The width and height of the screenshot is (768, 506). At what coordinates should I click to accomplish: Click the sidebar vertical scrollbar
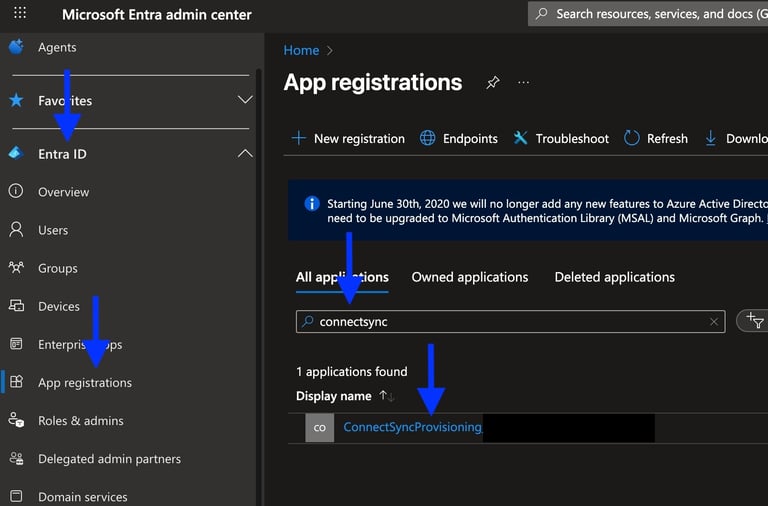pyautogui.click(x=259, y=287)
